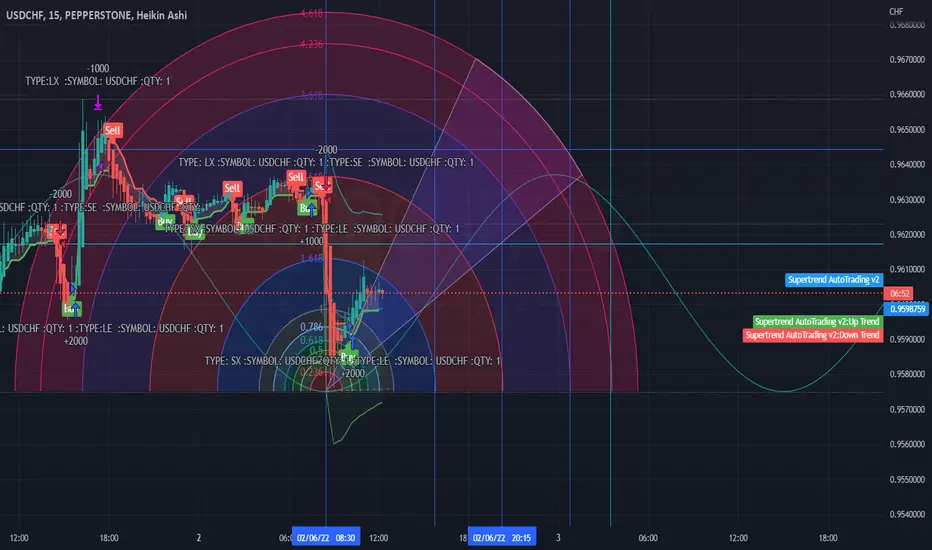Click the 1.618 Fibonacci arc level label
This screenshot has width=932, height=550.
click(311, 258)
